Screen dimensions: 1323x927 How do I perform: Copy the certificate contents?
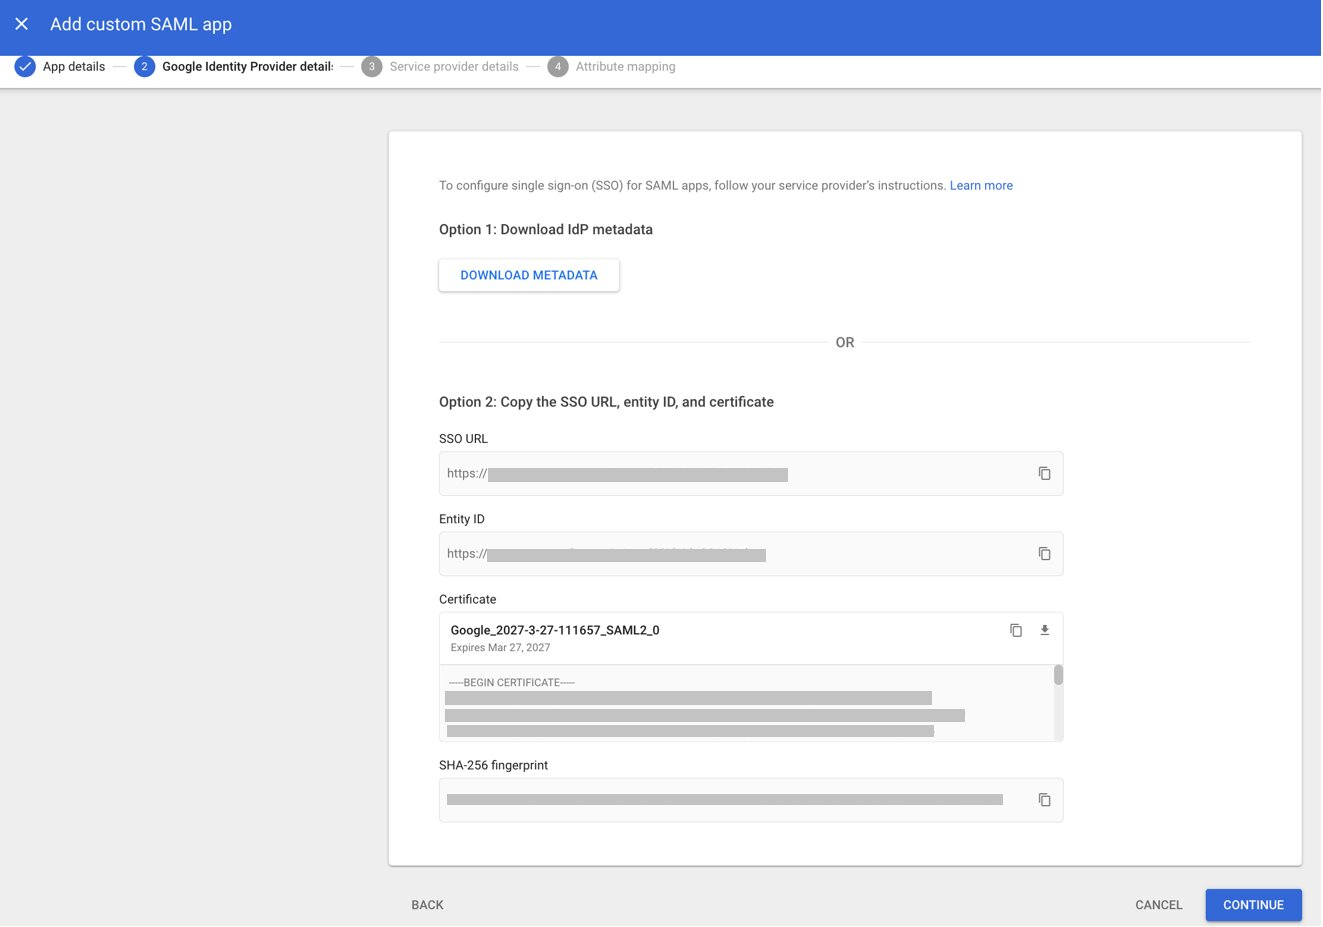pyautogui.click(x=1015, y=631)
